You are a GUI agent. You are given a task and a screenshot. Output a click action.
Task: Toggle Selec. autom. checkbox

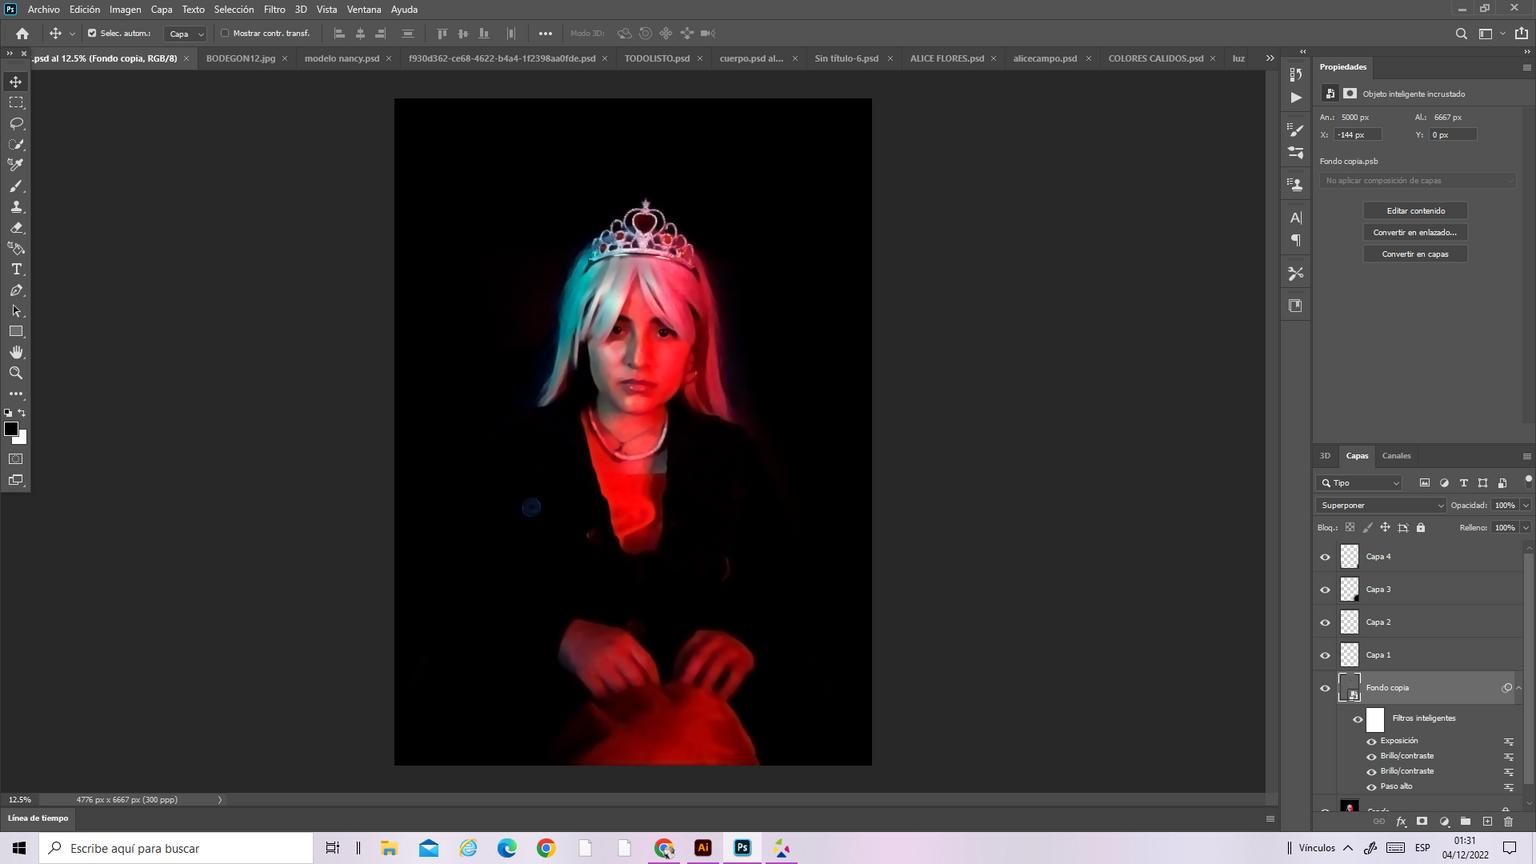click(92, 33)
